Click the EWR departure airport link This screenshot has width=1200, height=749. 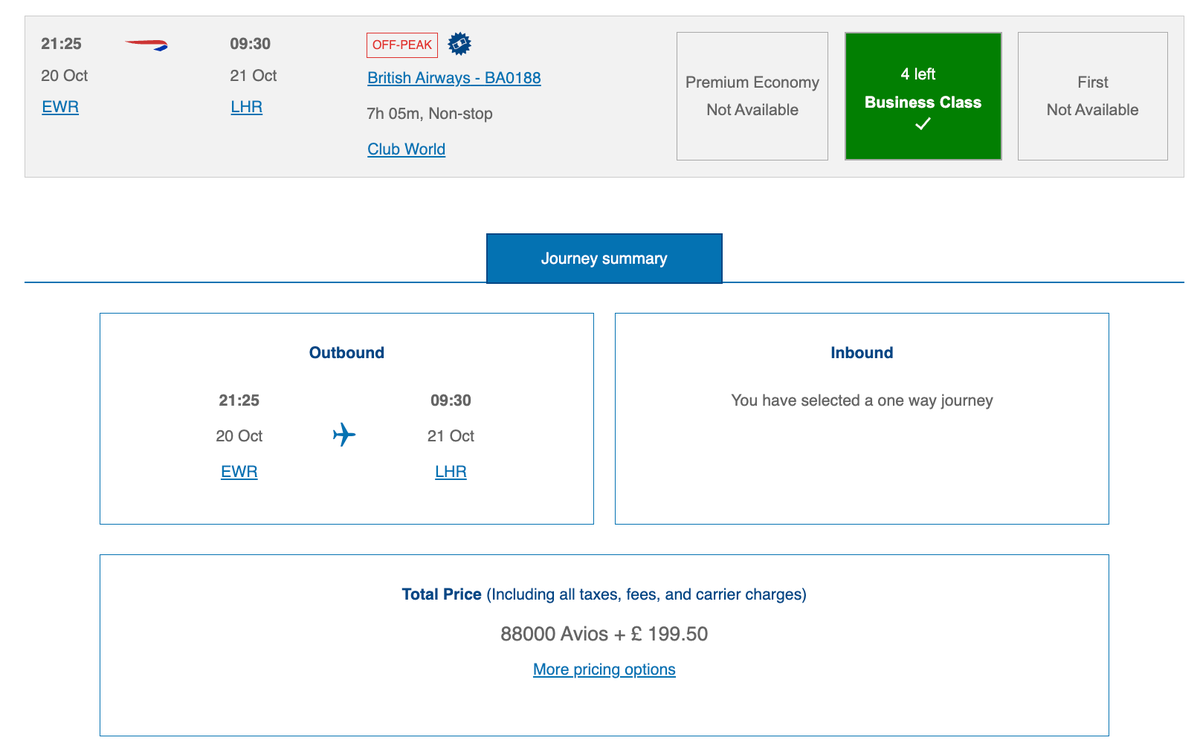(60, 107)
